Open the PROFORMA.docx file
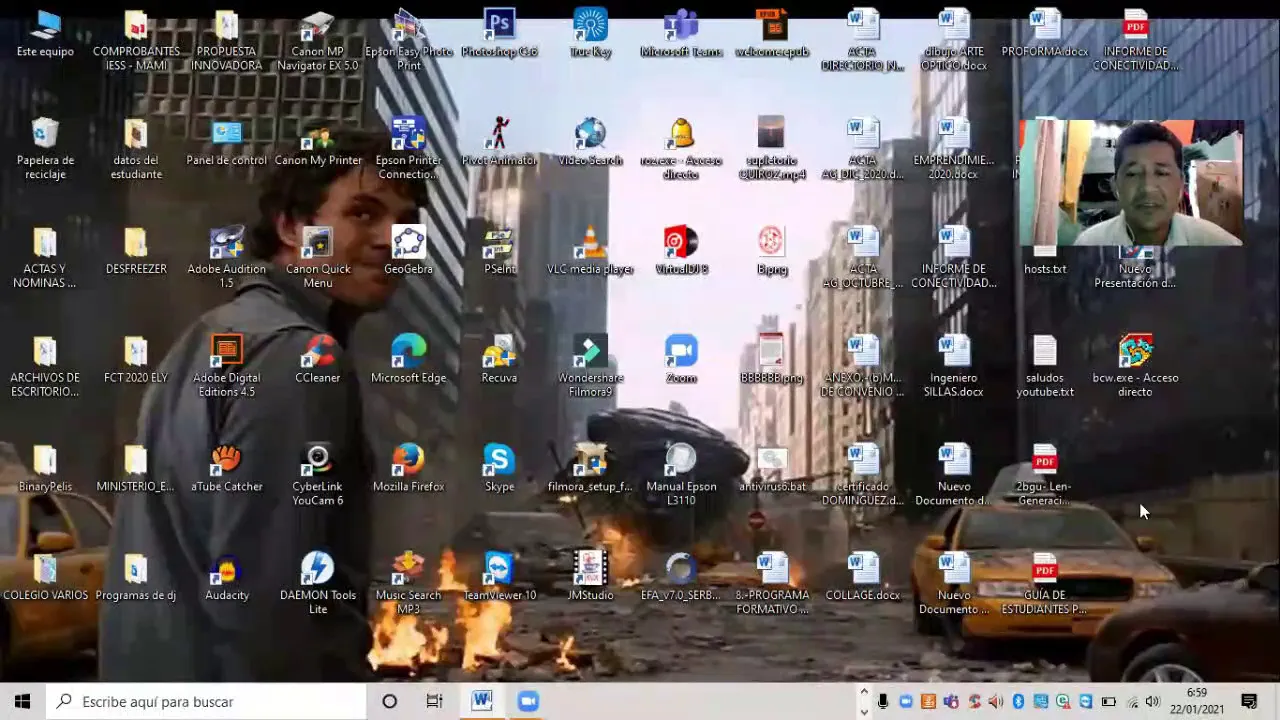The image size is (1280, 720). (1045, 33)
